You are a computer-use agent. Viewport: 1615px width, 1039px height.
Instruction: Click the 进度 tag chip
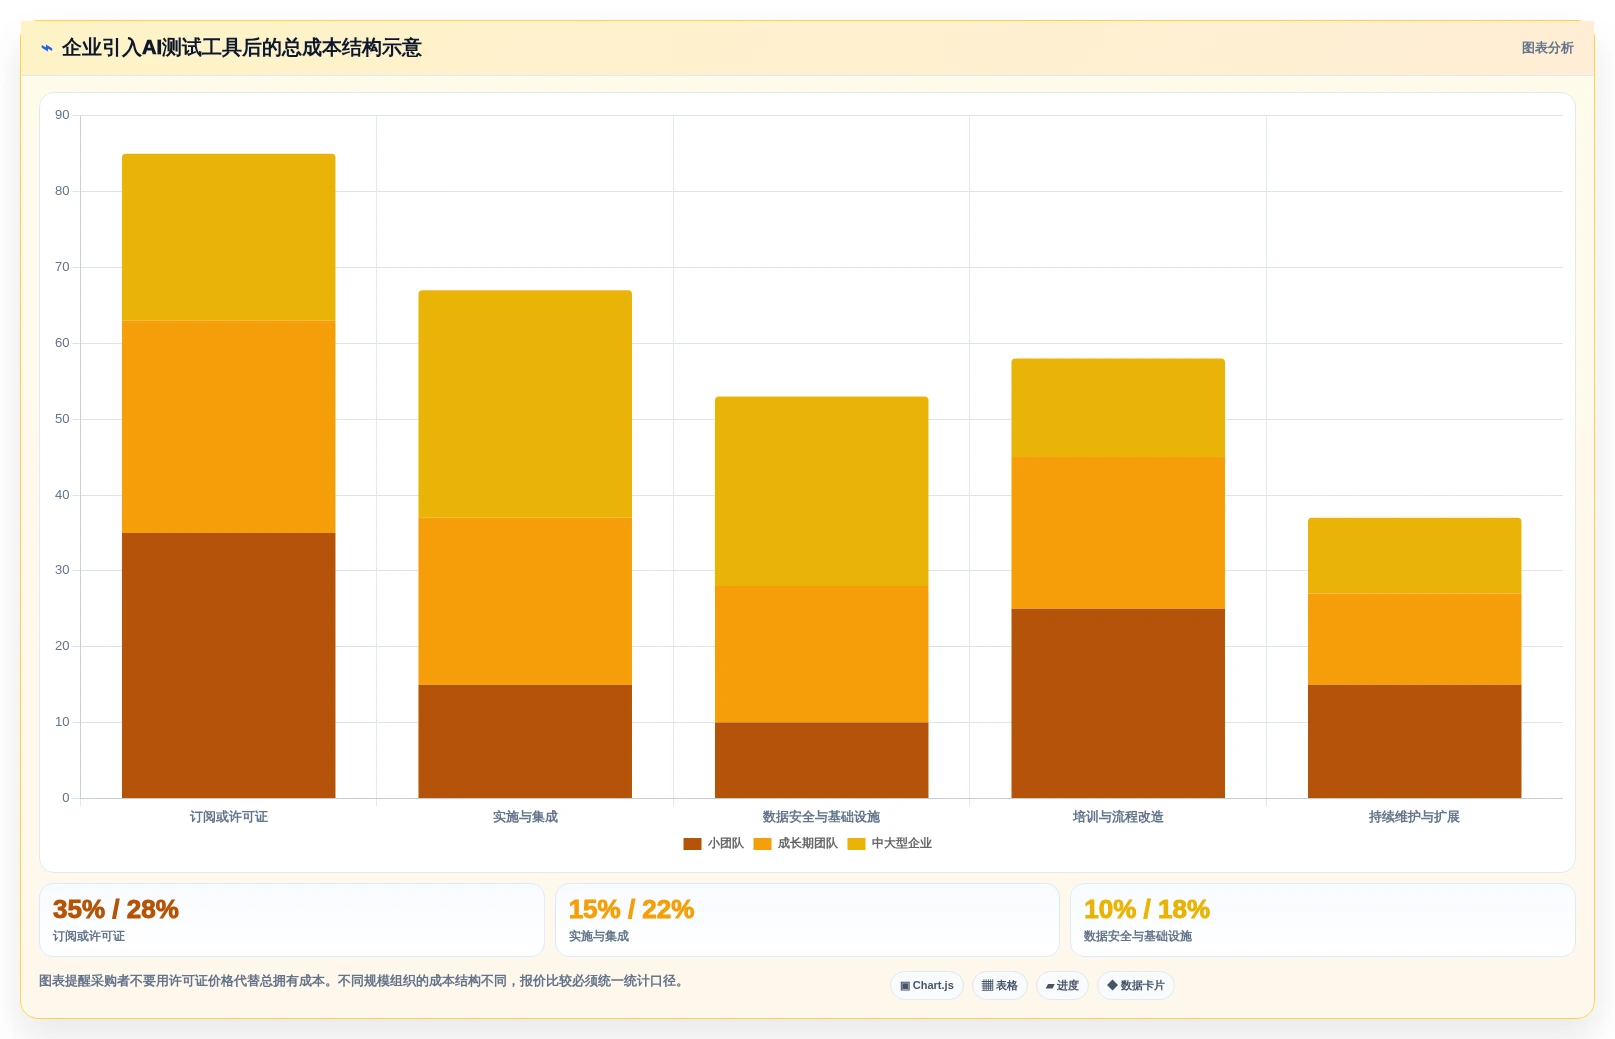[1062, 985]
